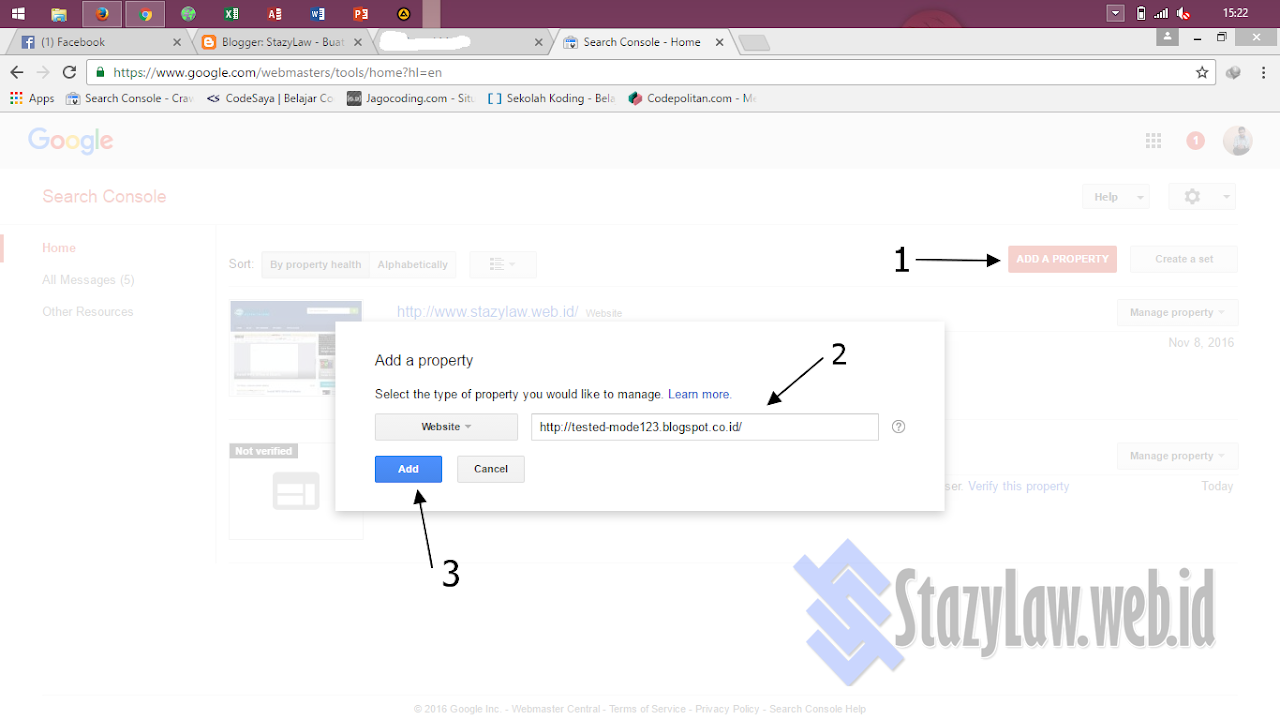Close the Facebook tab
Viewport: 1280px width, 720px height.
[177, 42]
